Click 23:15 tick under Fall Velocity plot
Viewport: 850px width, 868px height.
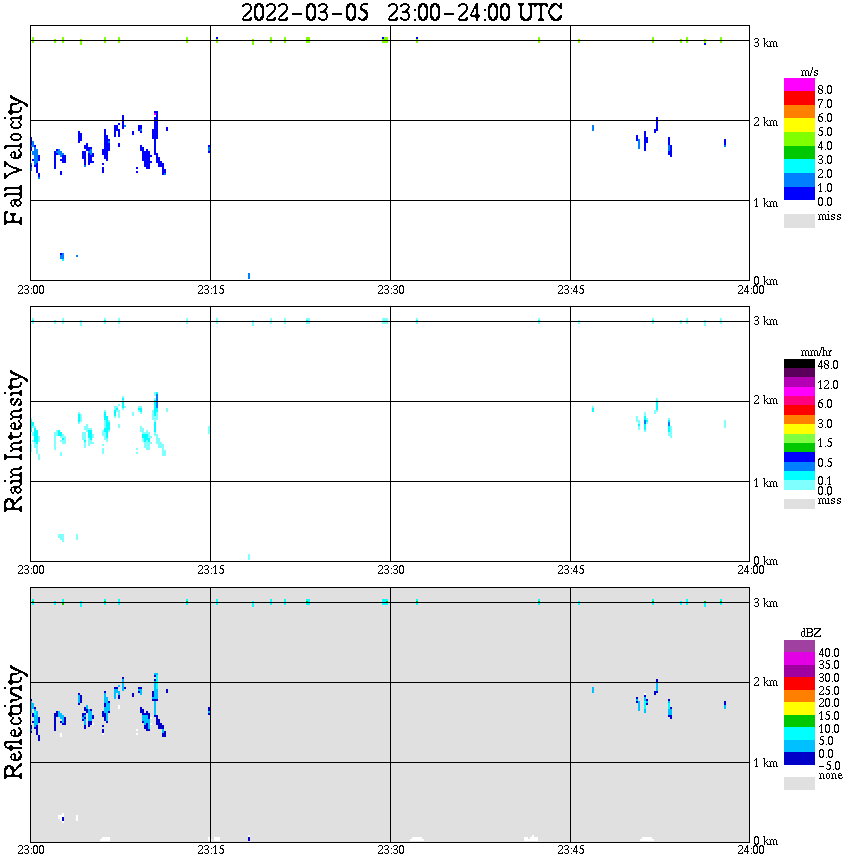point(211,290)
